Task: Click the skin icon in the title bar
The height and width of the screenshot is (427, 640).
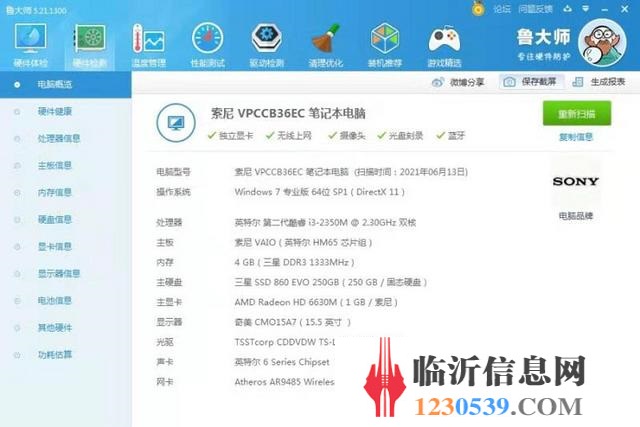Action: (x=567, y=8)
